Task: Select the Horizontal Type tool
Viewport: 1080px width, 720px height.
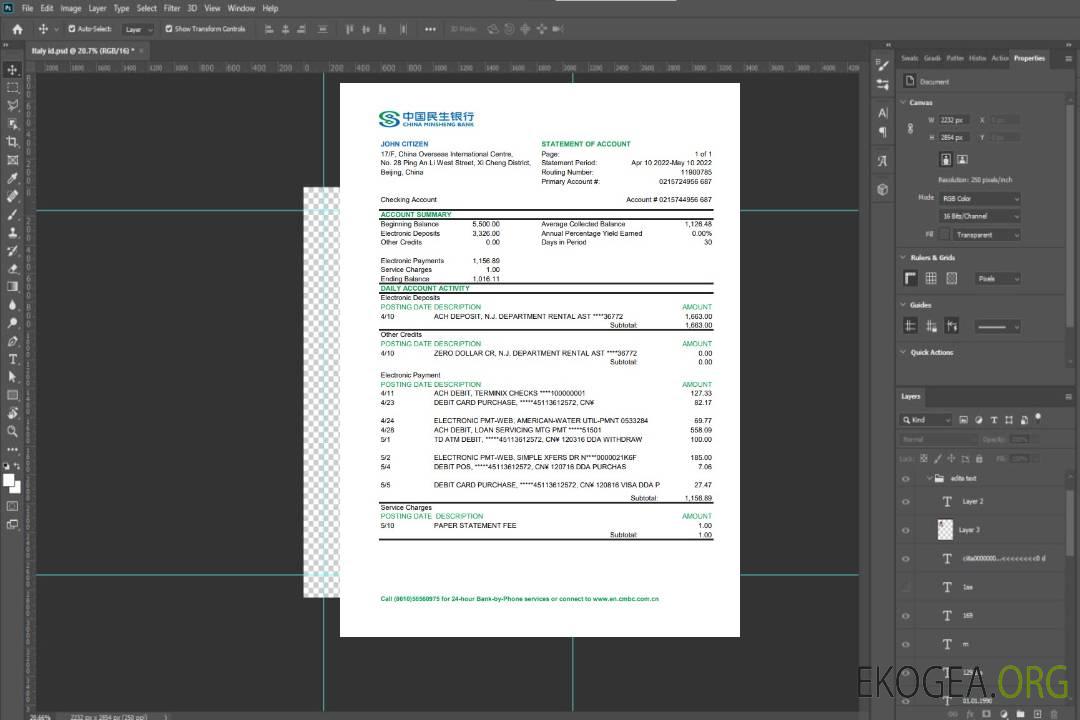Action: click(x=12, y=359)
